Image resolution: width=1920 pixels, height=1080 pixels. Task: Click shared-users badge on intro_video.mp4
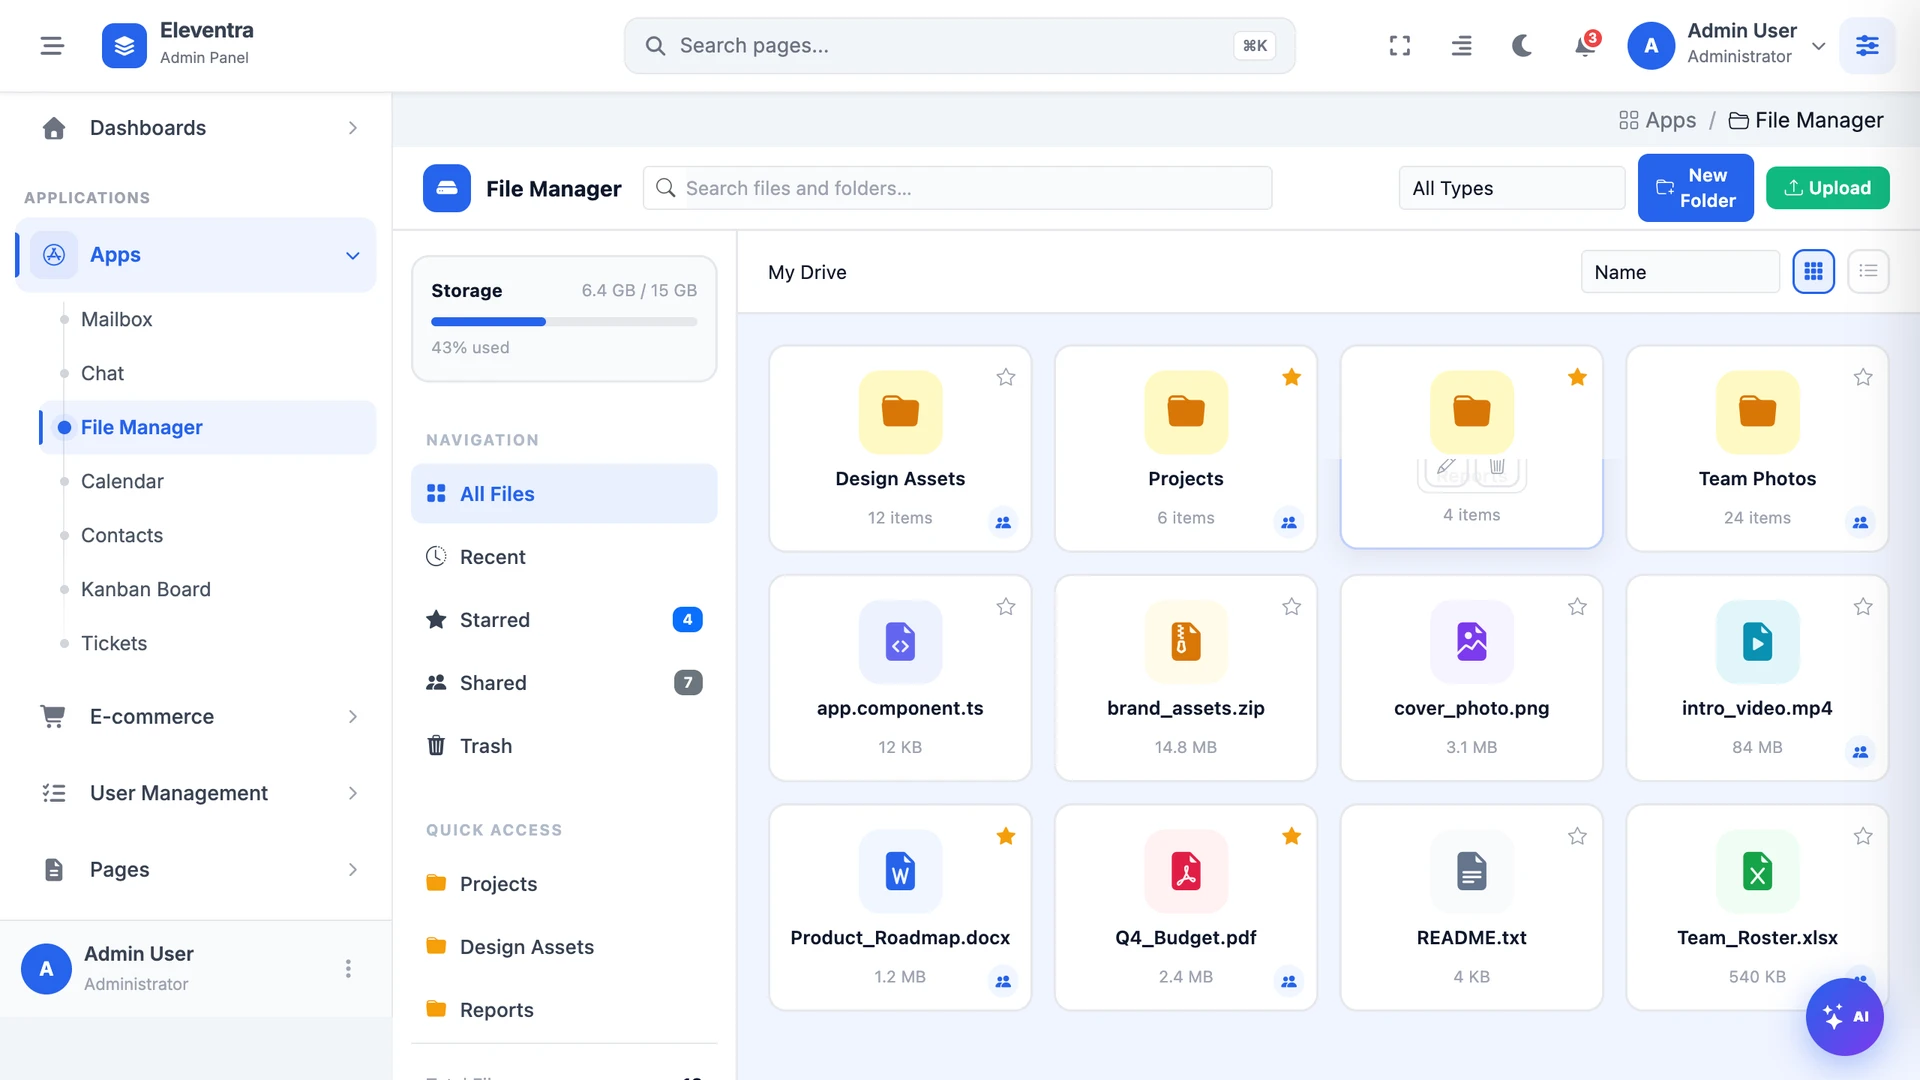click(1860, 752)
